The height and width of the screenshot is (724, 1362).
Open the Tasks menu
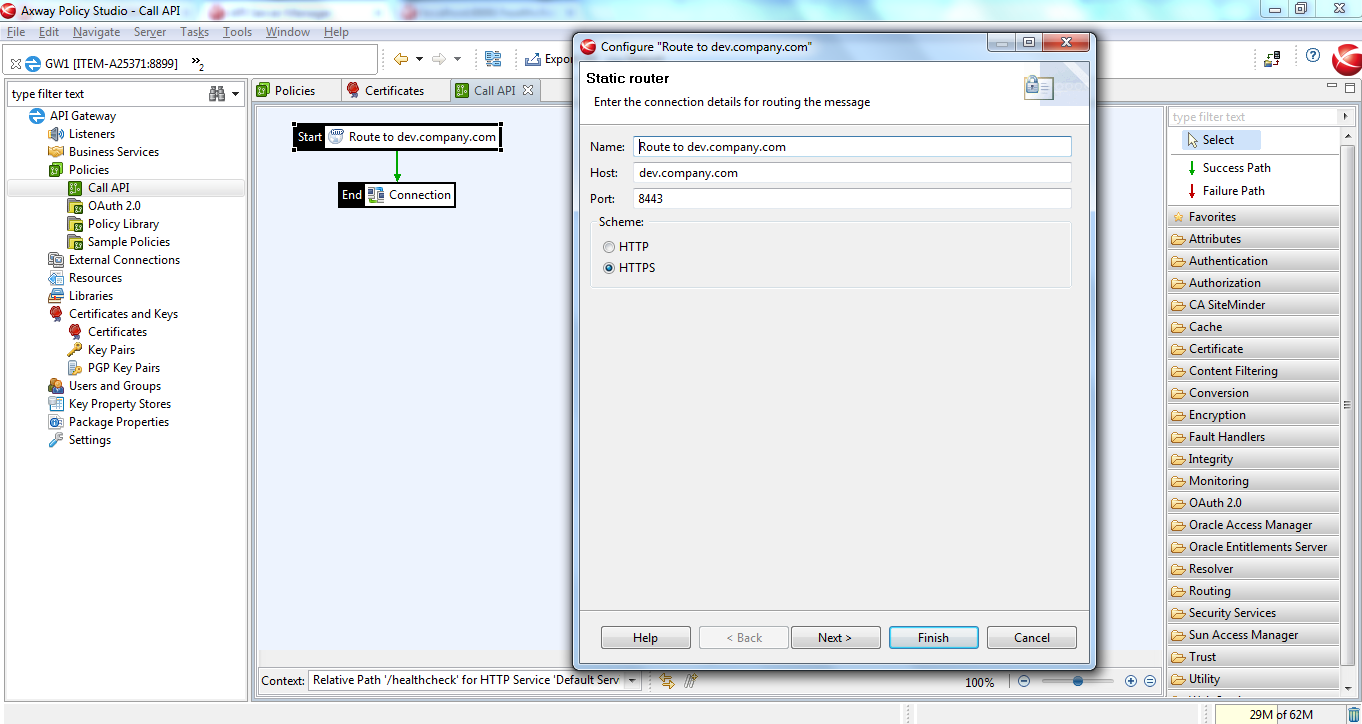tap(195, 32)
